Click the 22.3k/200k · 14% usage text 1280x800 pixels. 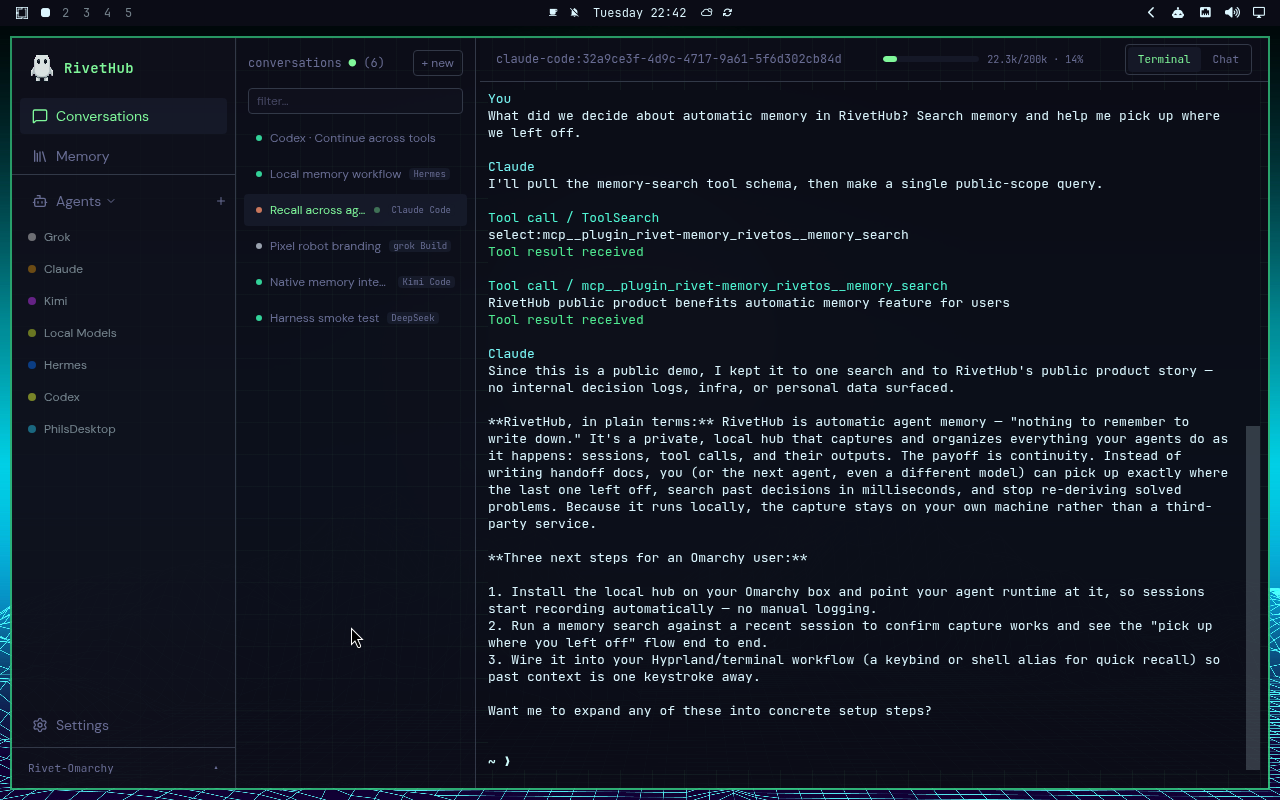pyautogui.click(x=1035, y=59)
